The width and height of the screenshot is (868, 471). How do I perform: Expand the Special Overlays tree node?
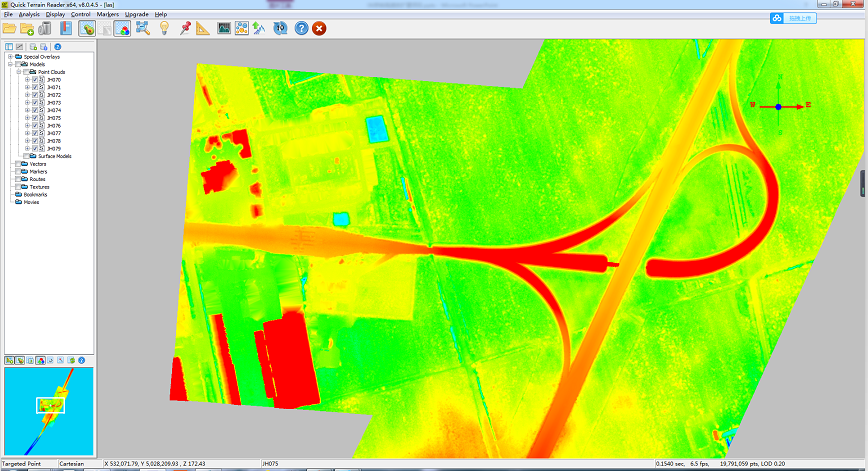coord(9,57)
